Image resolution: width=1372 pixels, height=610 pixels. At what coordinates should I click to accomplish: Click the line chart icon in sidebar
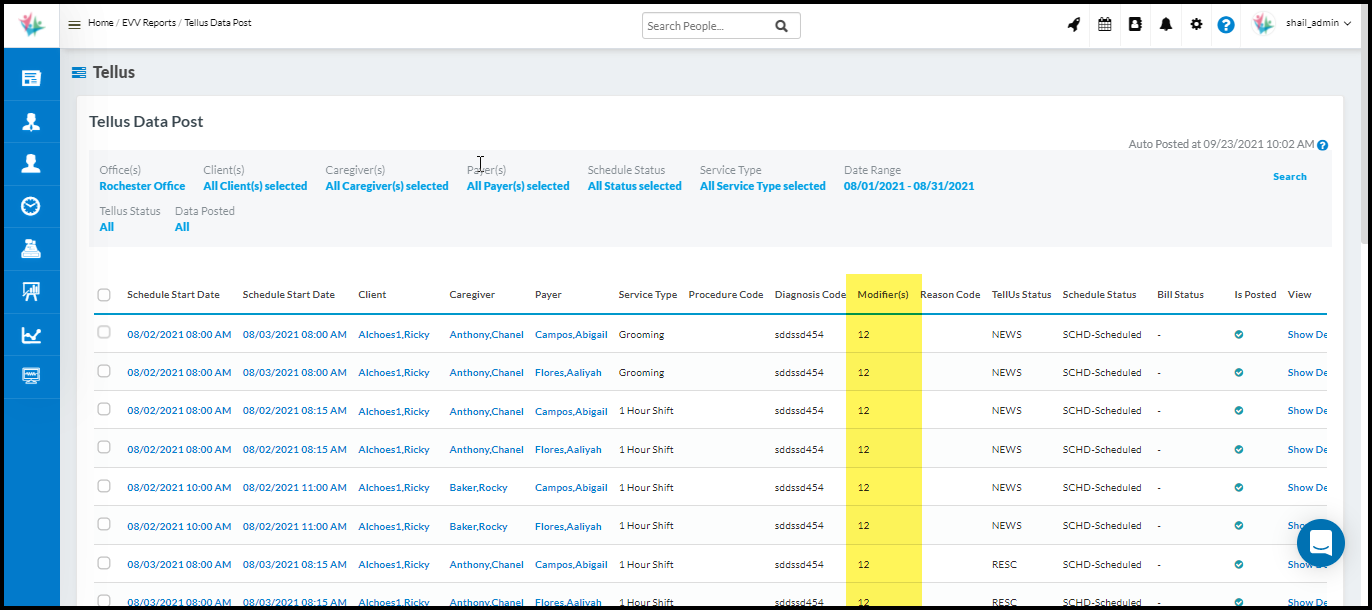(x=31, y=335)
